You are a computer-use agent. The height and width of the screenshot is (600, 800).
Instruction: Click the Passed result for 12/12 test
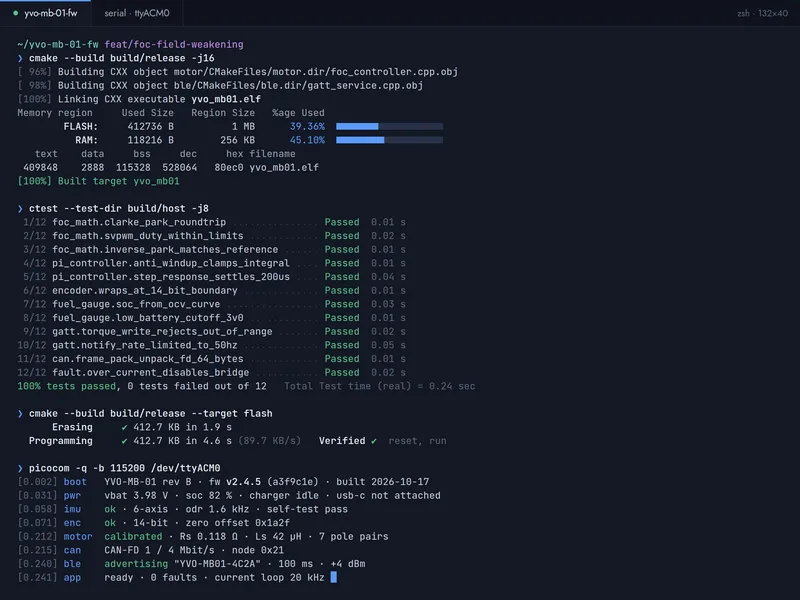coord(342,372)
